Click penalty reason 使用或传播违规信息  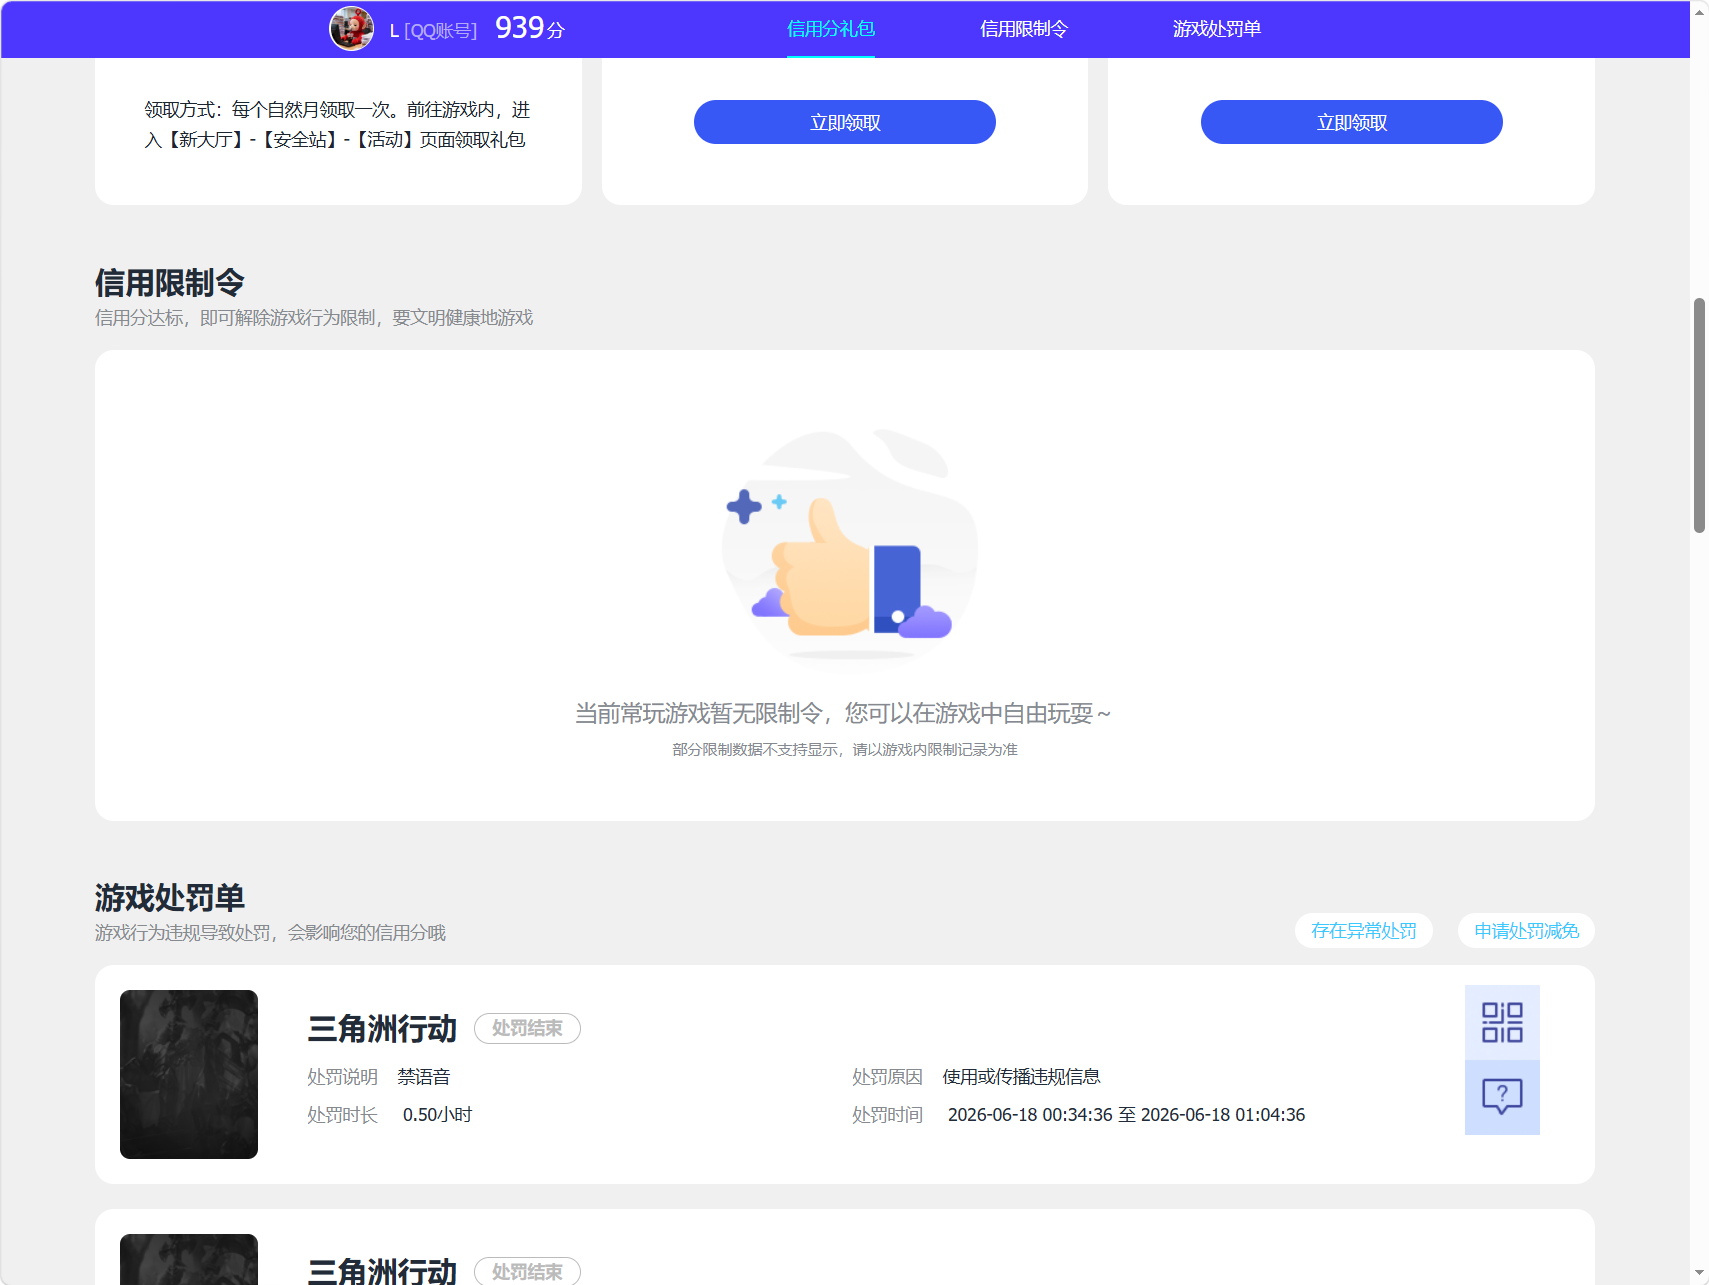coord(1021,1077)
